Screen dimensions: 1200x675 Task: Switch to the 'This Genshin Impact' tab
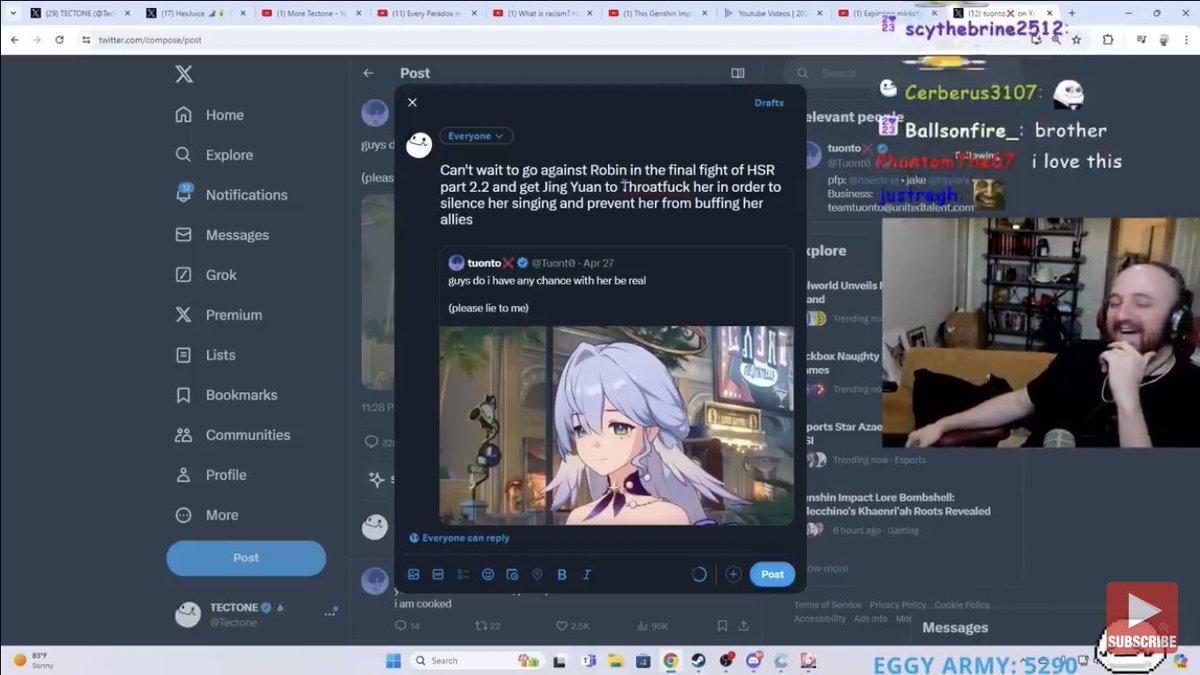click(x=660, y=13)
